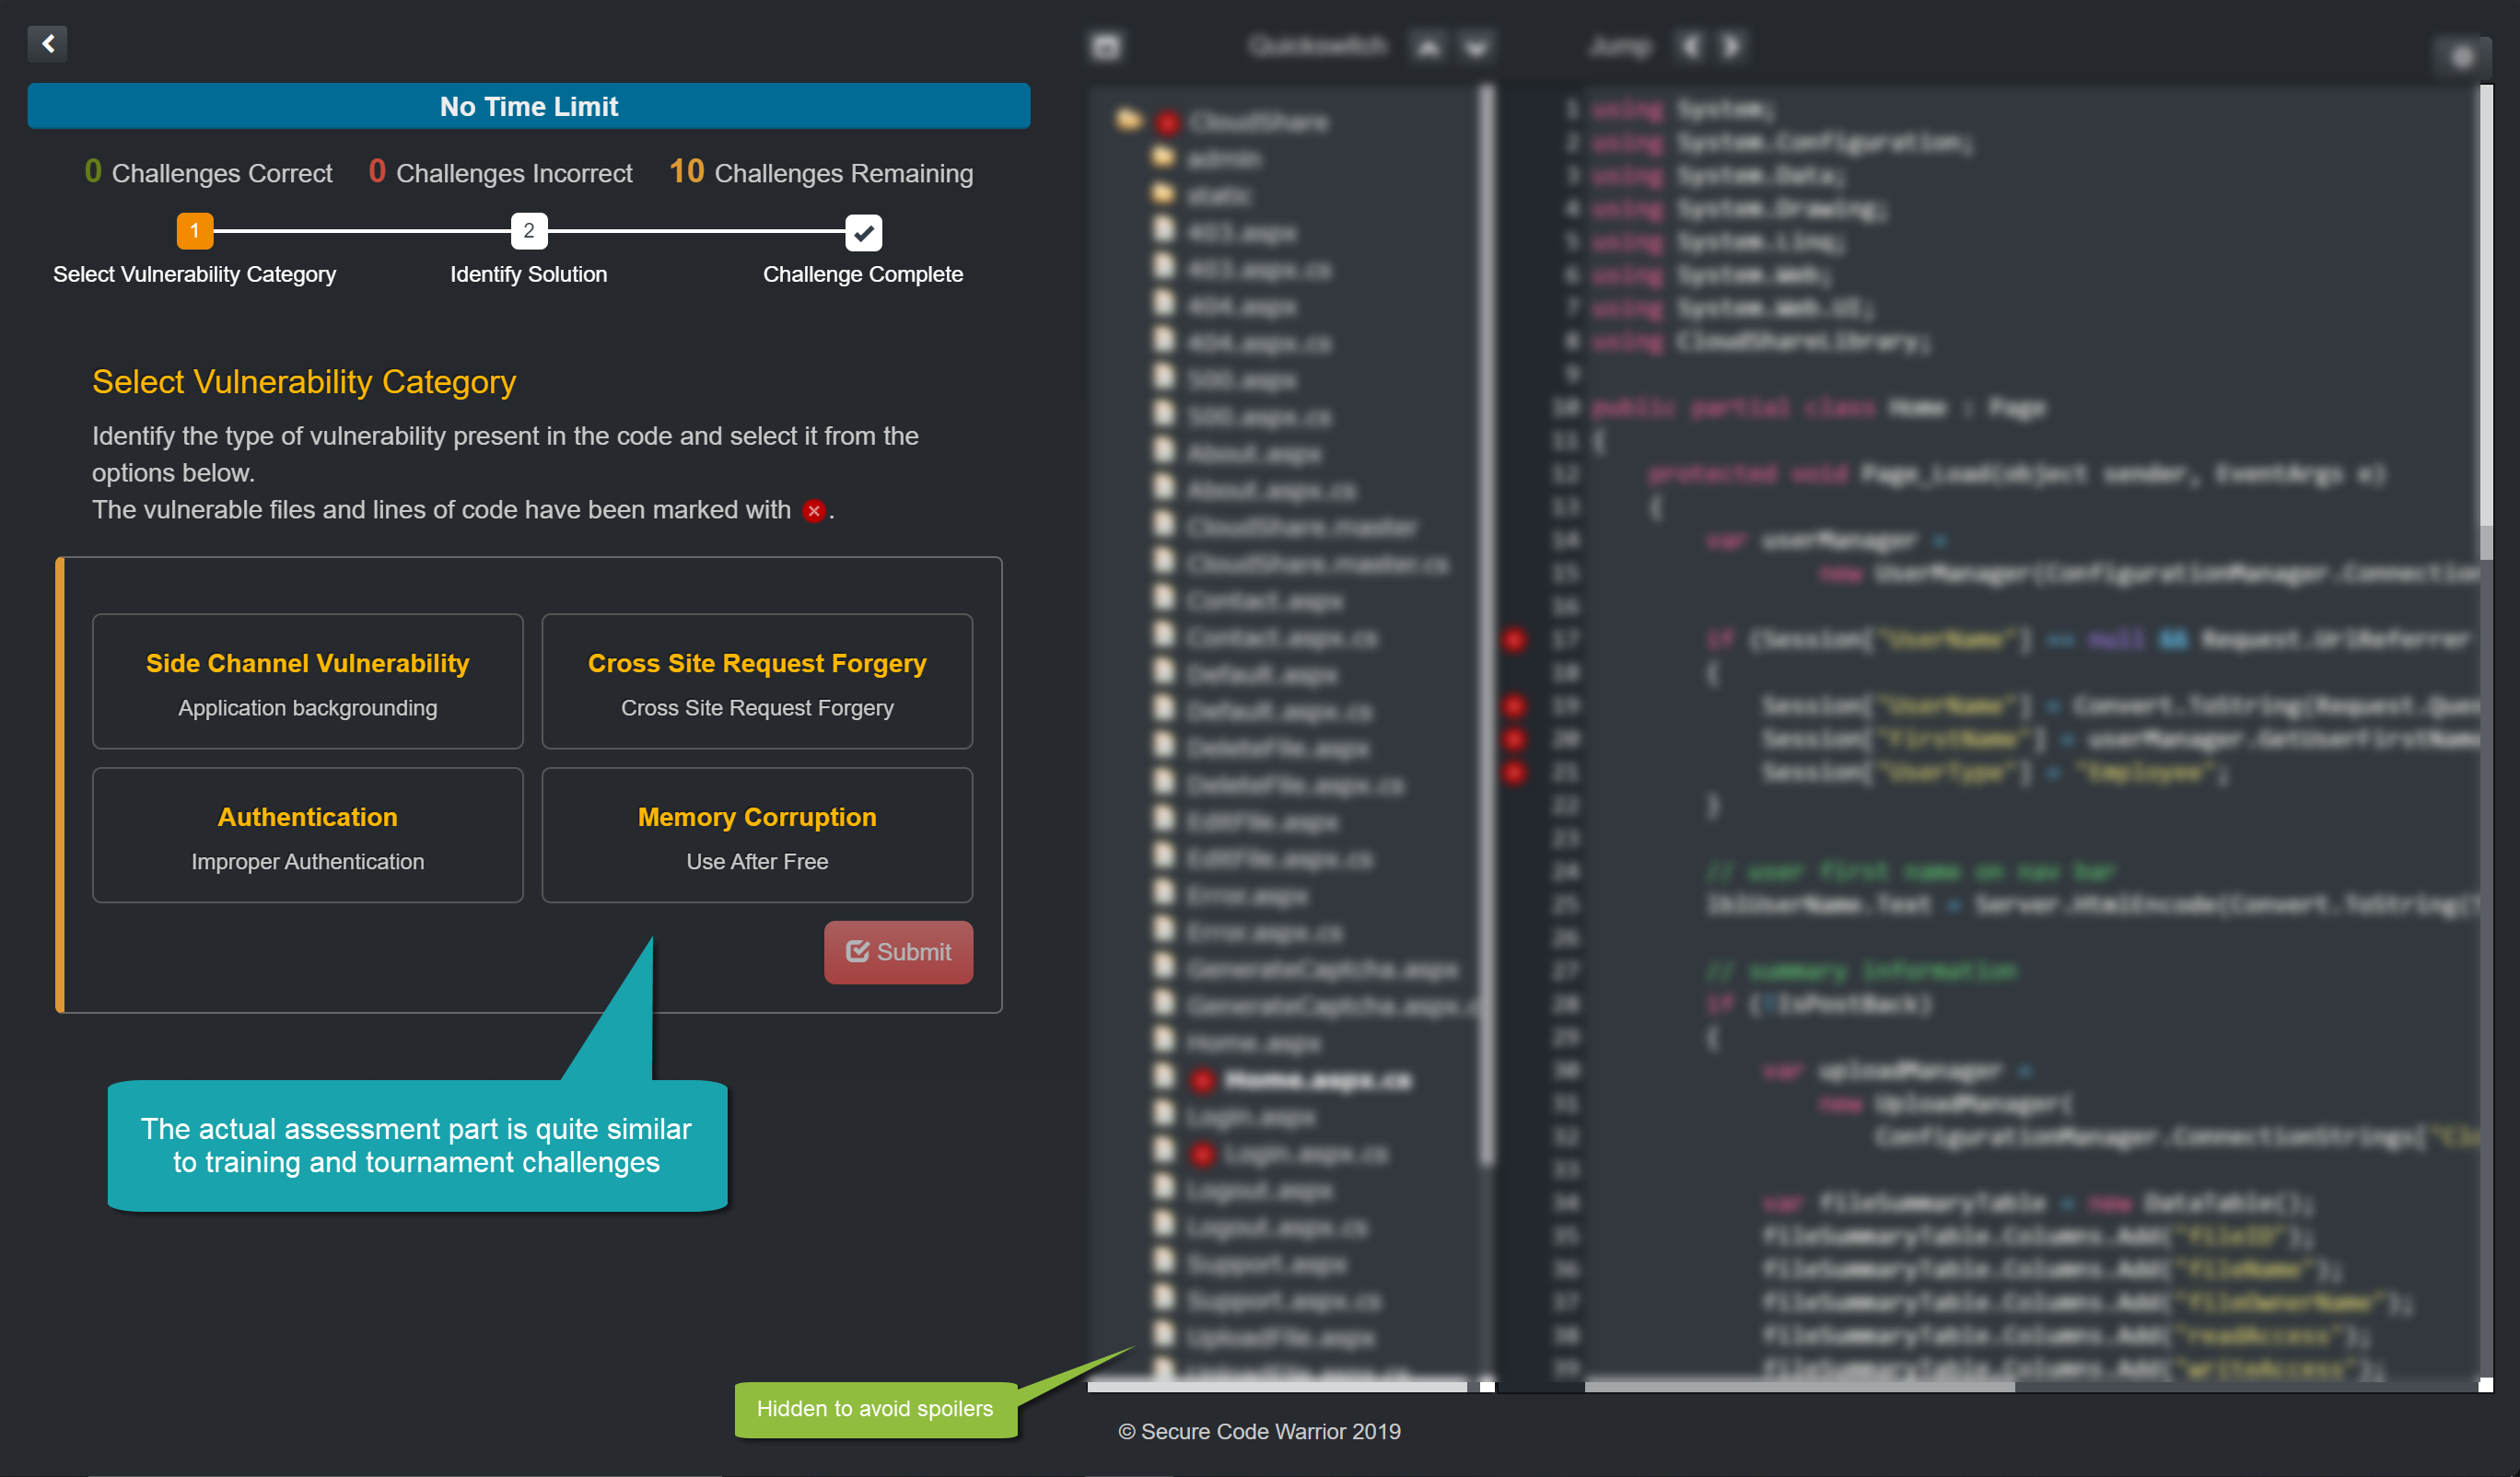
Task: Open EditFile.aspx.cs in the file tree
Action: click(x=1280, y=858)
